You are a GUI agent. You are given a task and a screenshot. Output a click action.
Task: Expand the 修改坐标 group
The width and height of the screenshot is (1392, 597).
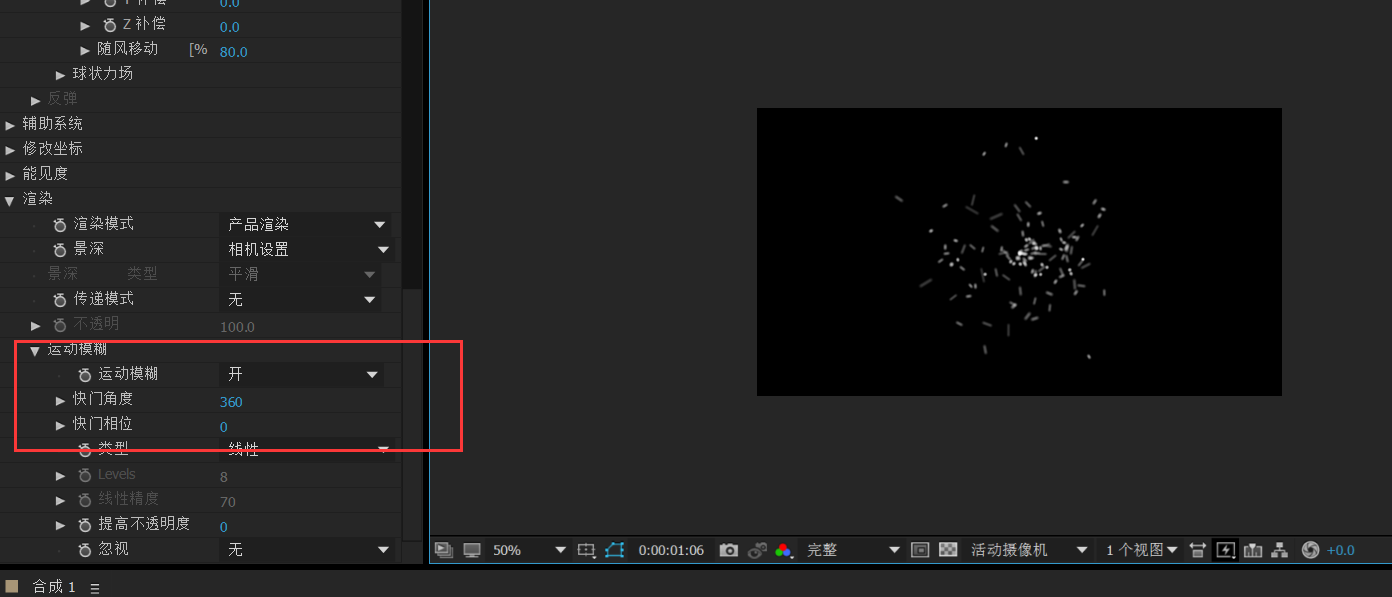pos(11,150)
